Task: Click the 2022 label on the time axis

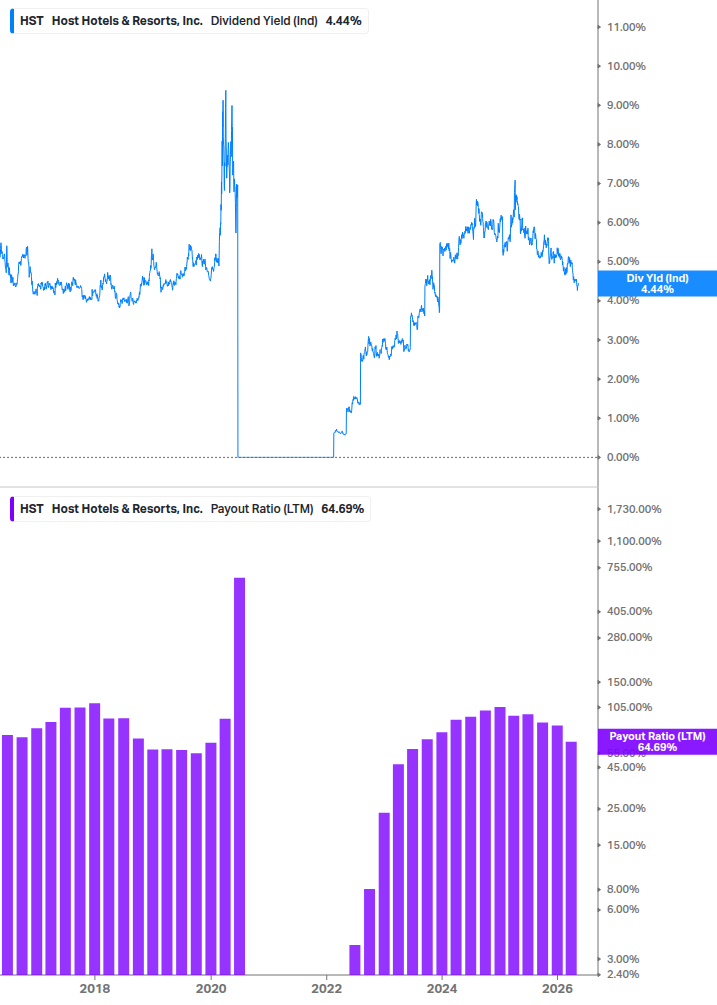Action: pos(327,988)
